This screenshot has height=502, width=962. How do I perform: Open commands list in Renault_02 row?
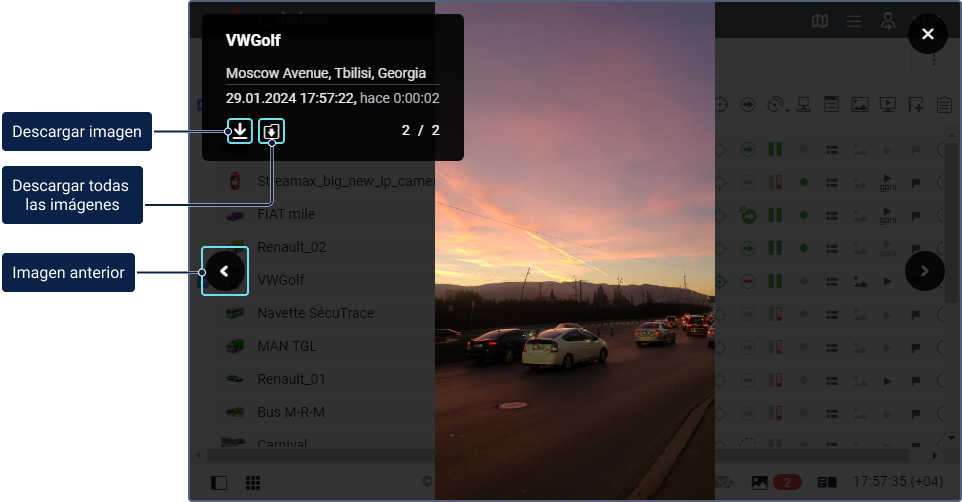(x=832, y=249)
